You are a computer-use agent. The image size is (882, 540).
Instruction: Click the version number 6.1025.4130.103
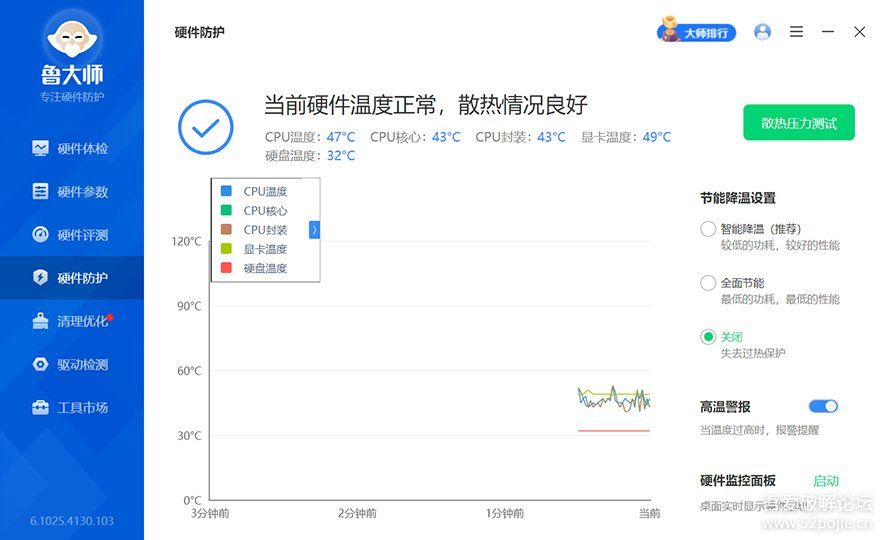click(72, 521)
